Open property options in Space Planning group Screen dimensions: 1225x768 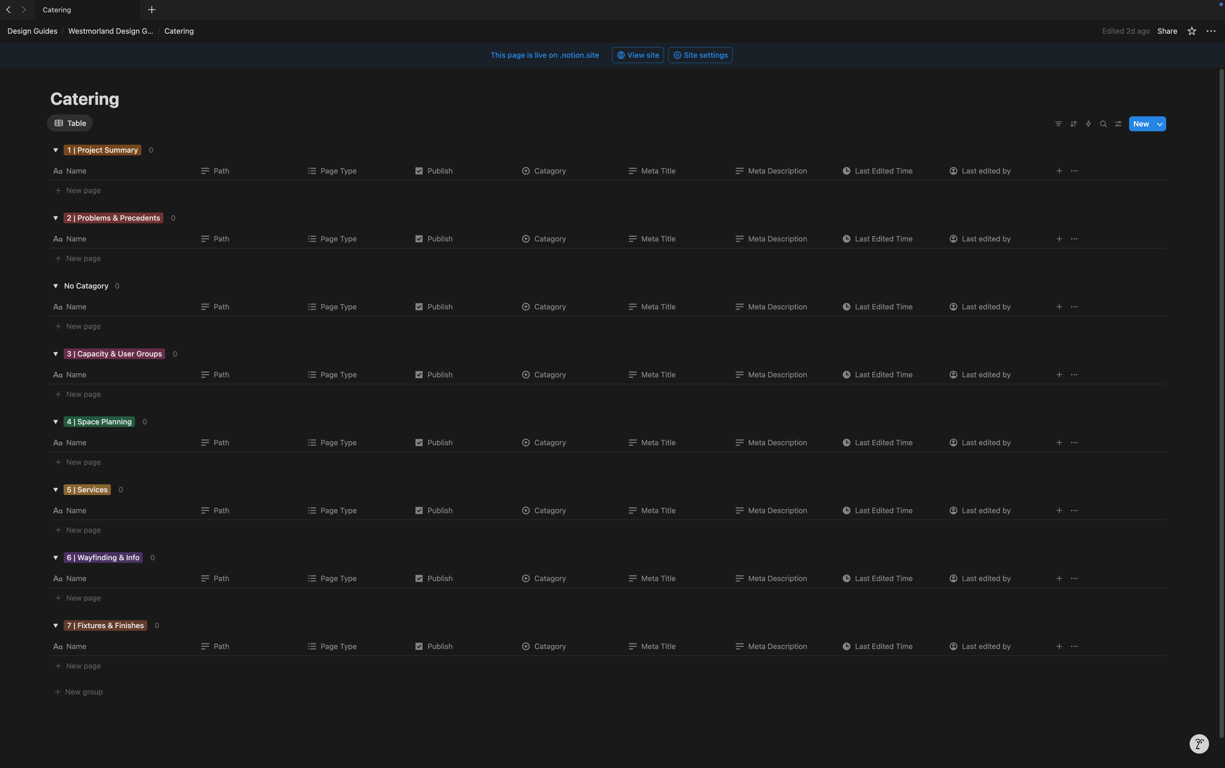point(1074,443)
